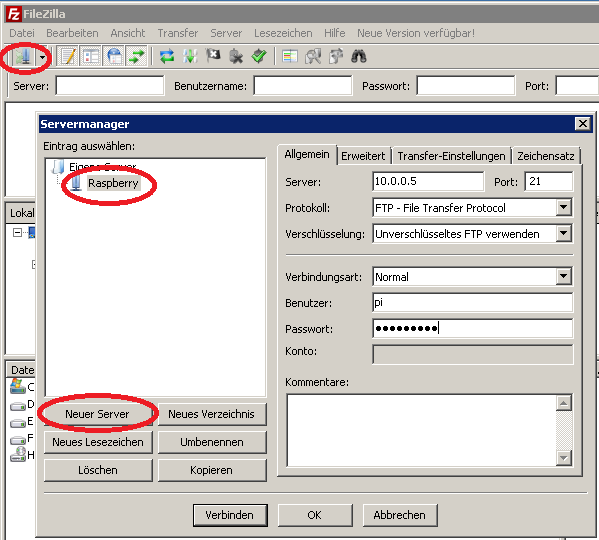This screenshot has width=599, height=540.
Task: Open the Transfer menu
Action: 178,33
